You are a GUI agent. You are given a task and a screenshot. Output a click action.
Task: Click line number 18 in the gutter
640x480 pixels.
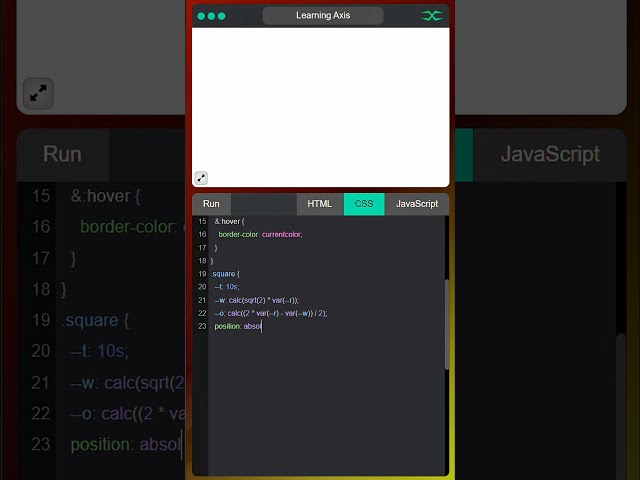click(x=202, y=261)
